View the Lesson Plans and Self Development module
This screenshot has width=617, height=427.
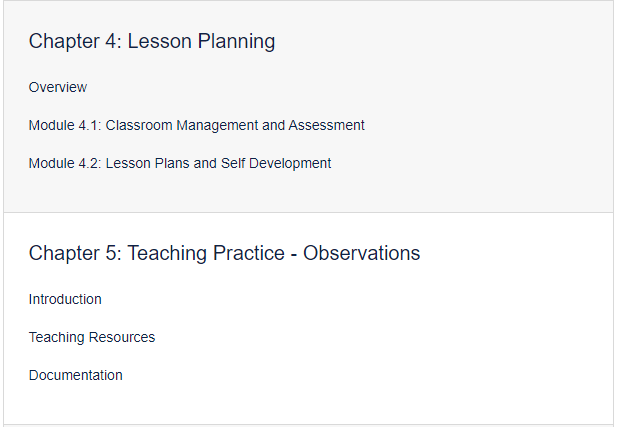pyautogui.click(x=180, y=163)
